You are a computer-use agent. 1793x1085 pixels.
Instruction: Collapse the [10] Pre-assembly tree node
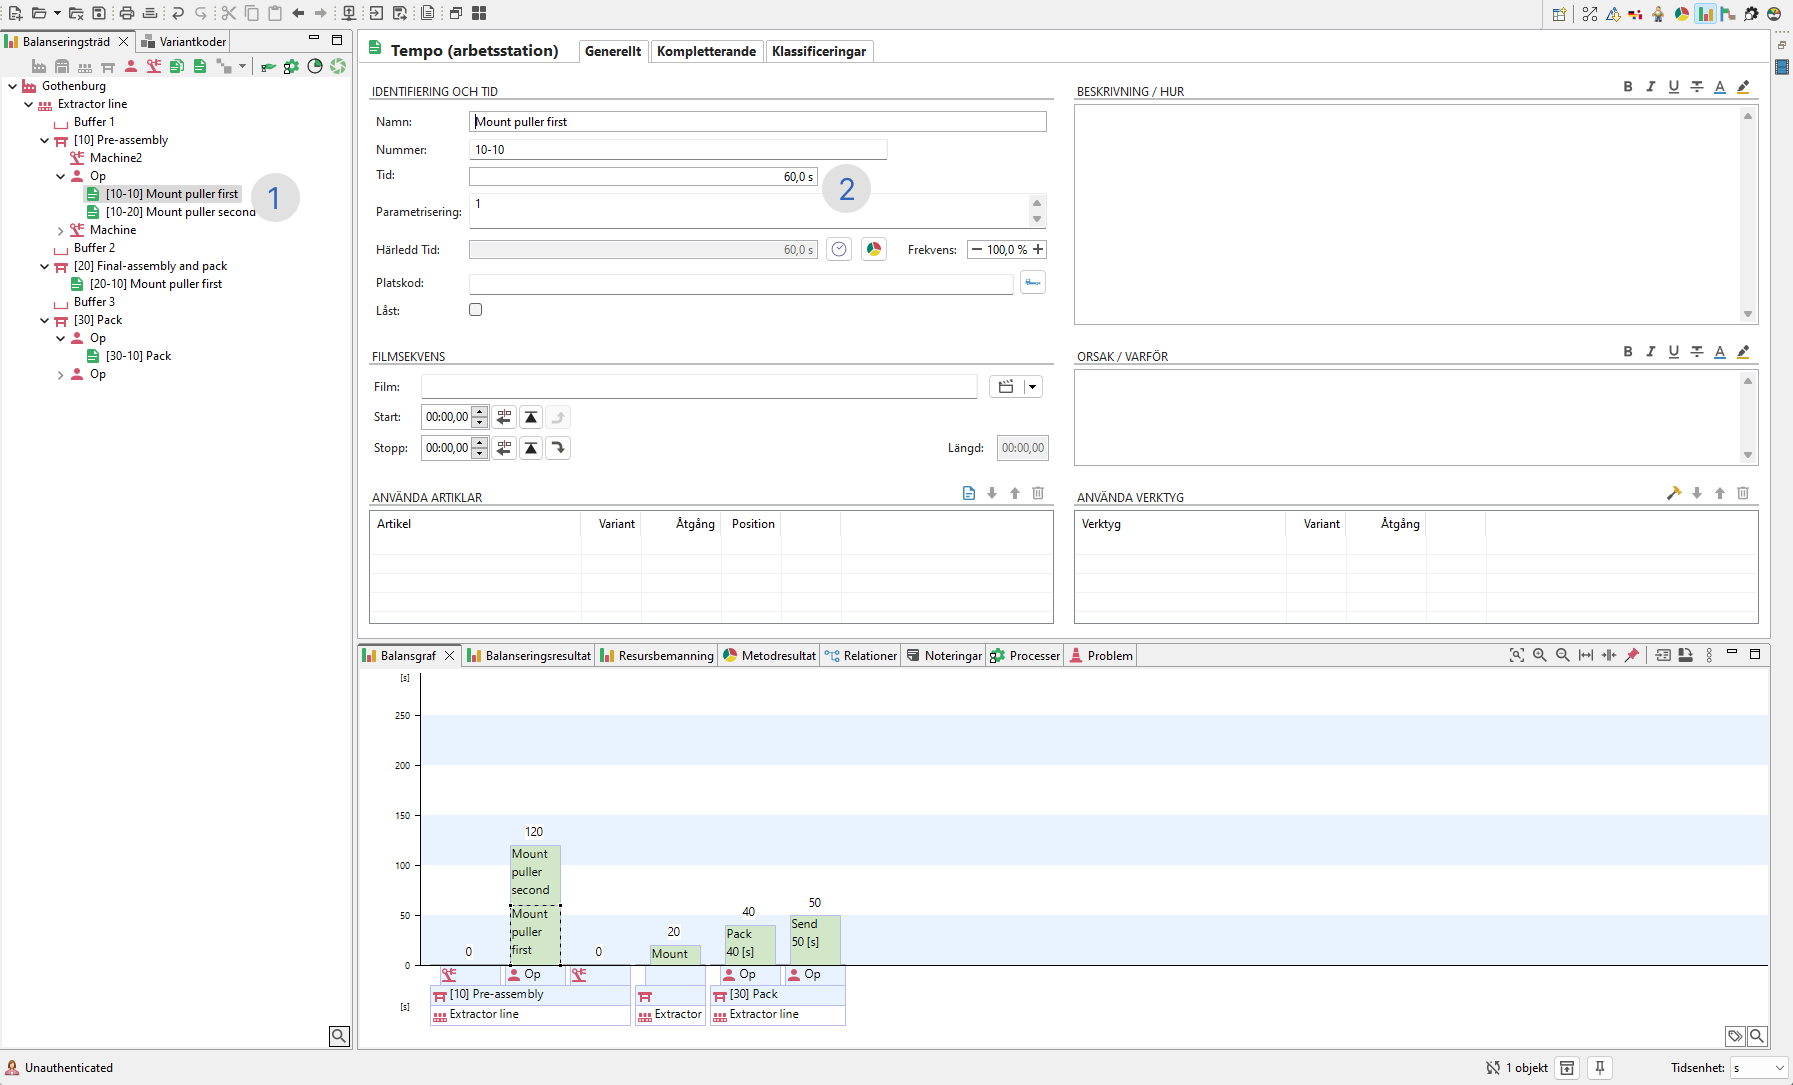45,141
